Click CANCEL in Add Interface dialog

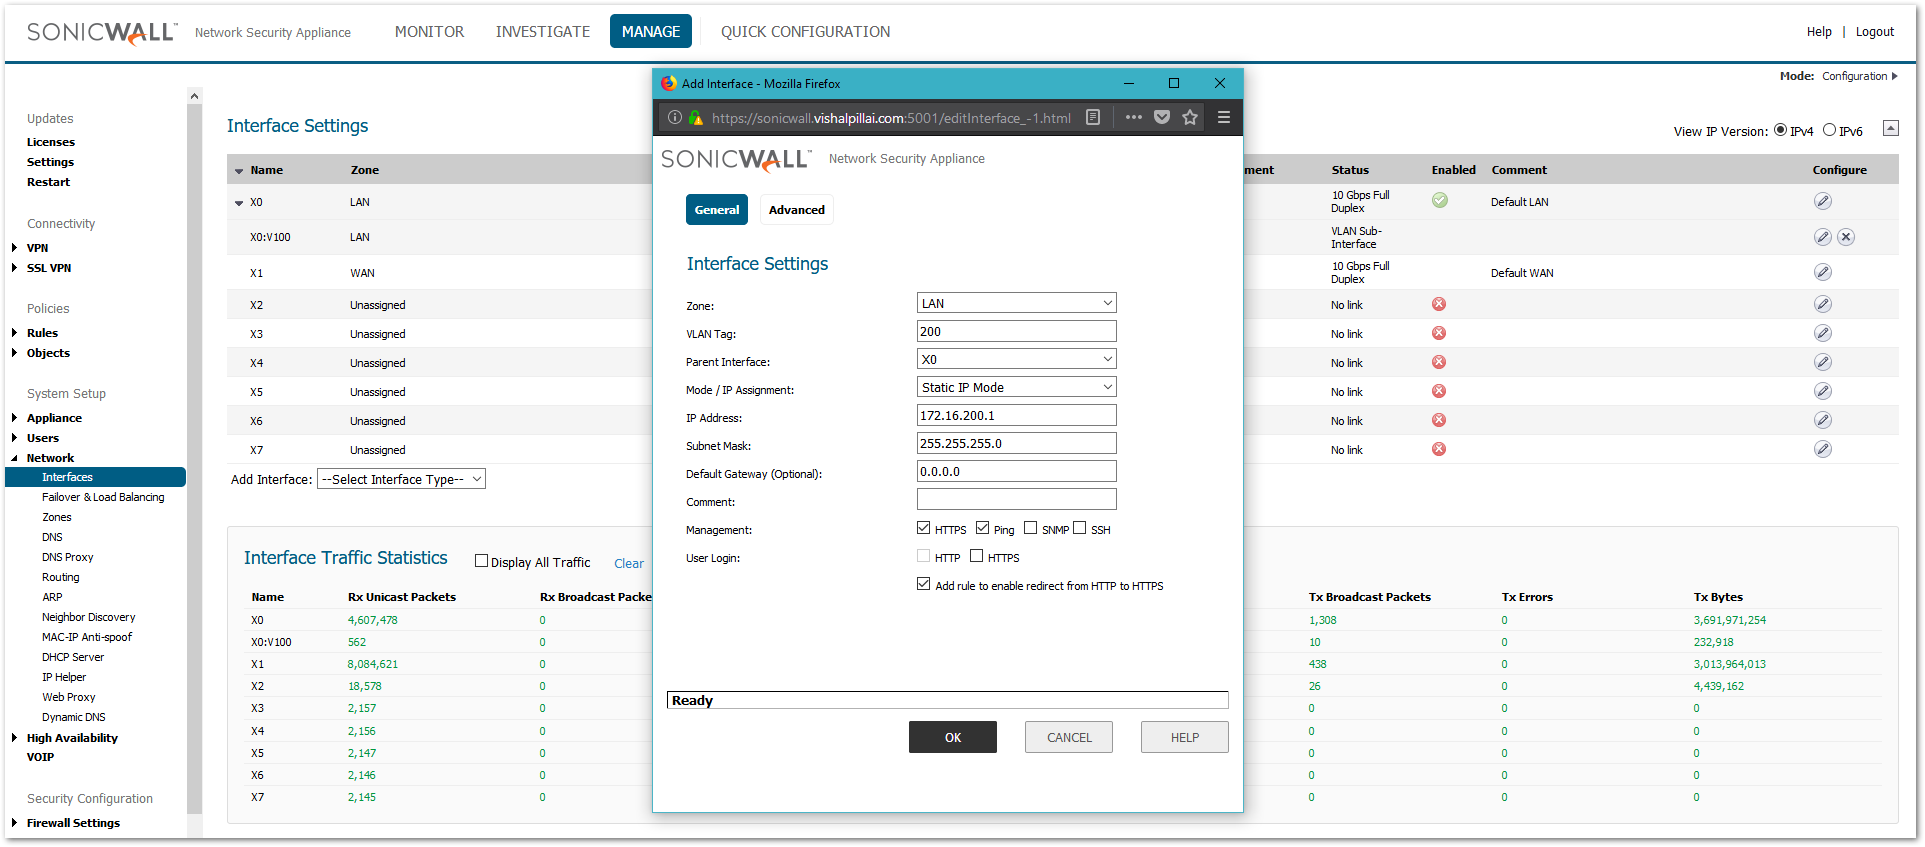click(1069, 737)
